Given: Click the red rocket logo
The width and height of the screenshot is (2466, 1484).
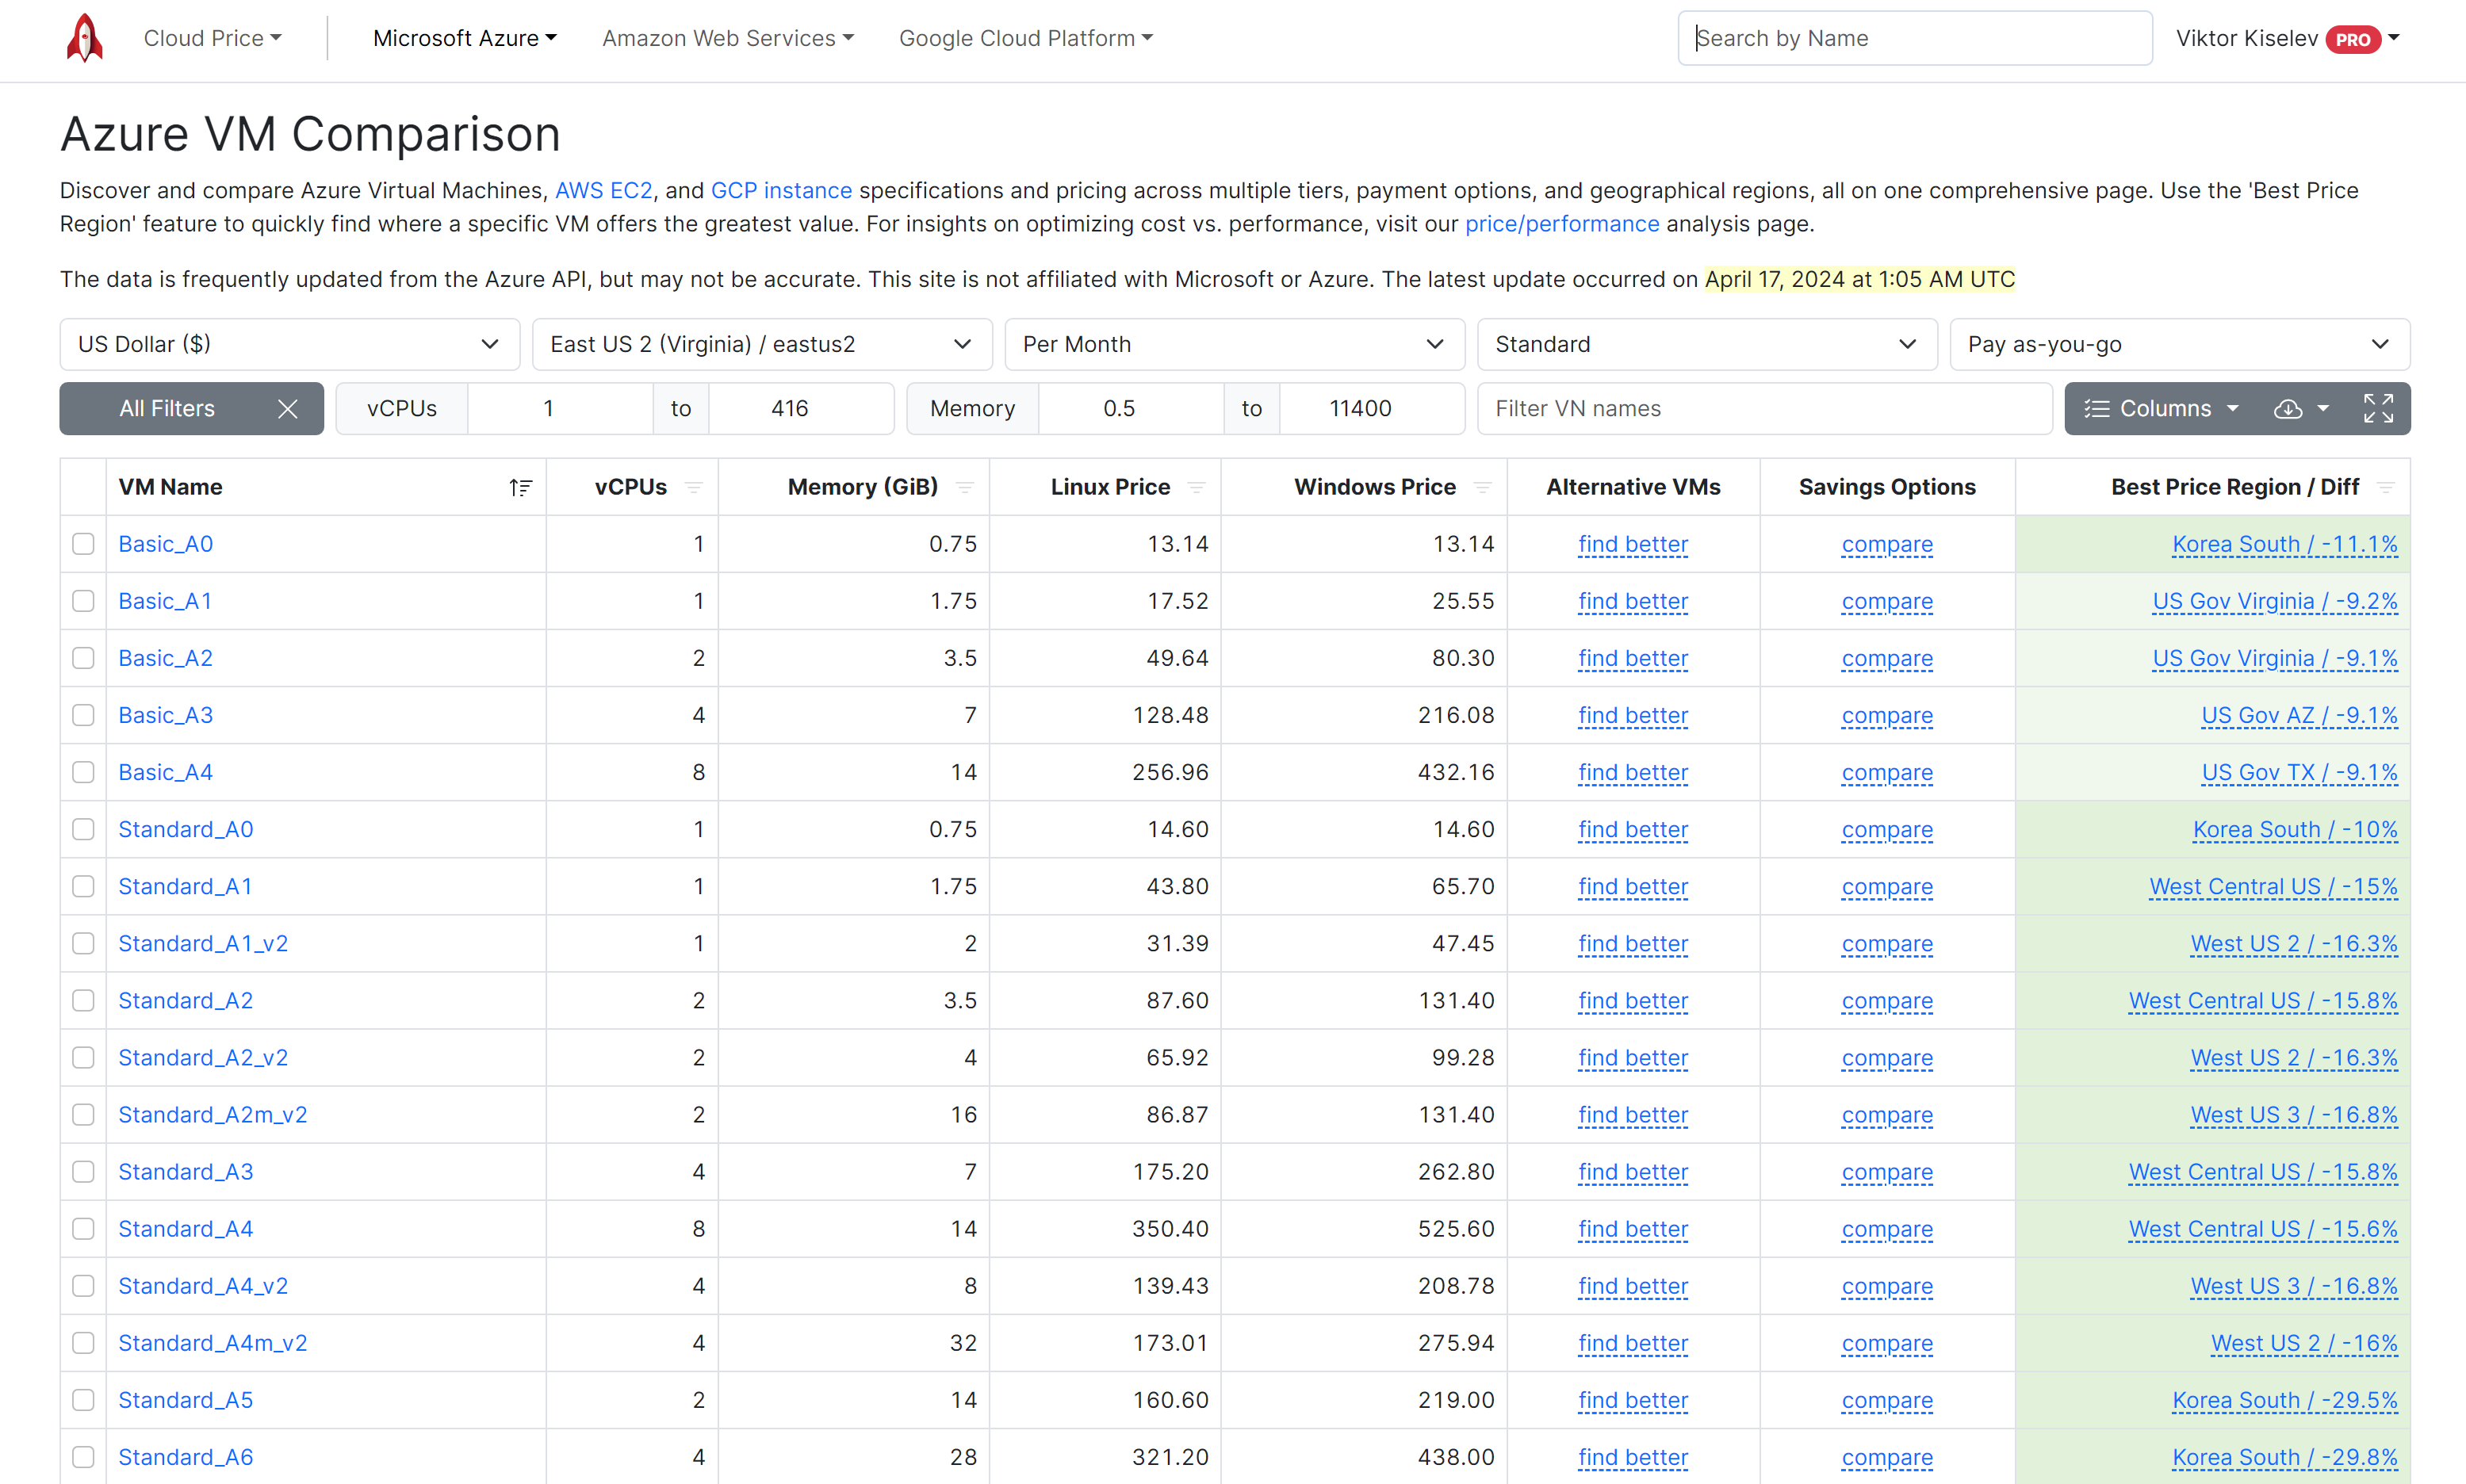Looking at the screenshot, I should (x=85, y=38).
